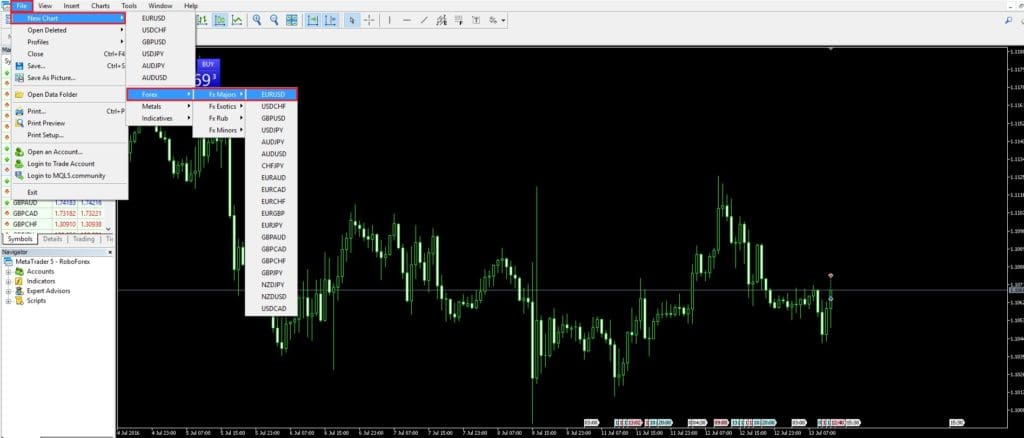This screenshot has height=438, width=1024.
Task: Expand the Expert Advisors tree node
Action: point(8,291)
